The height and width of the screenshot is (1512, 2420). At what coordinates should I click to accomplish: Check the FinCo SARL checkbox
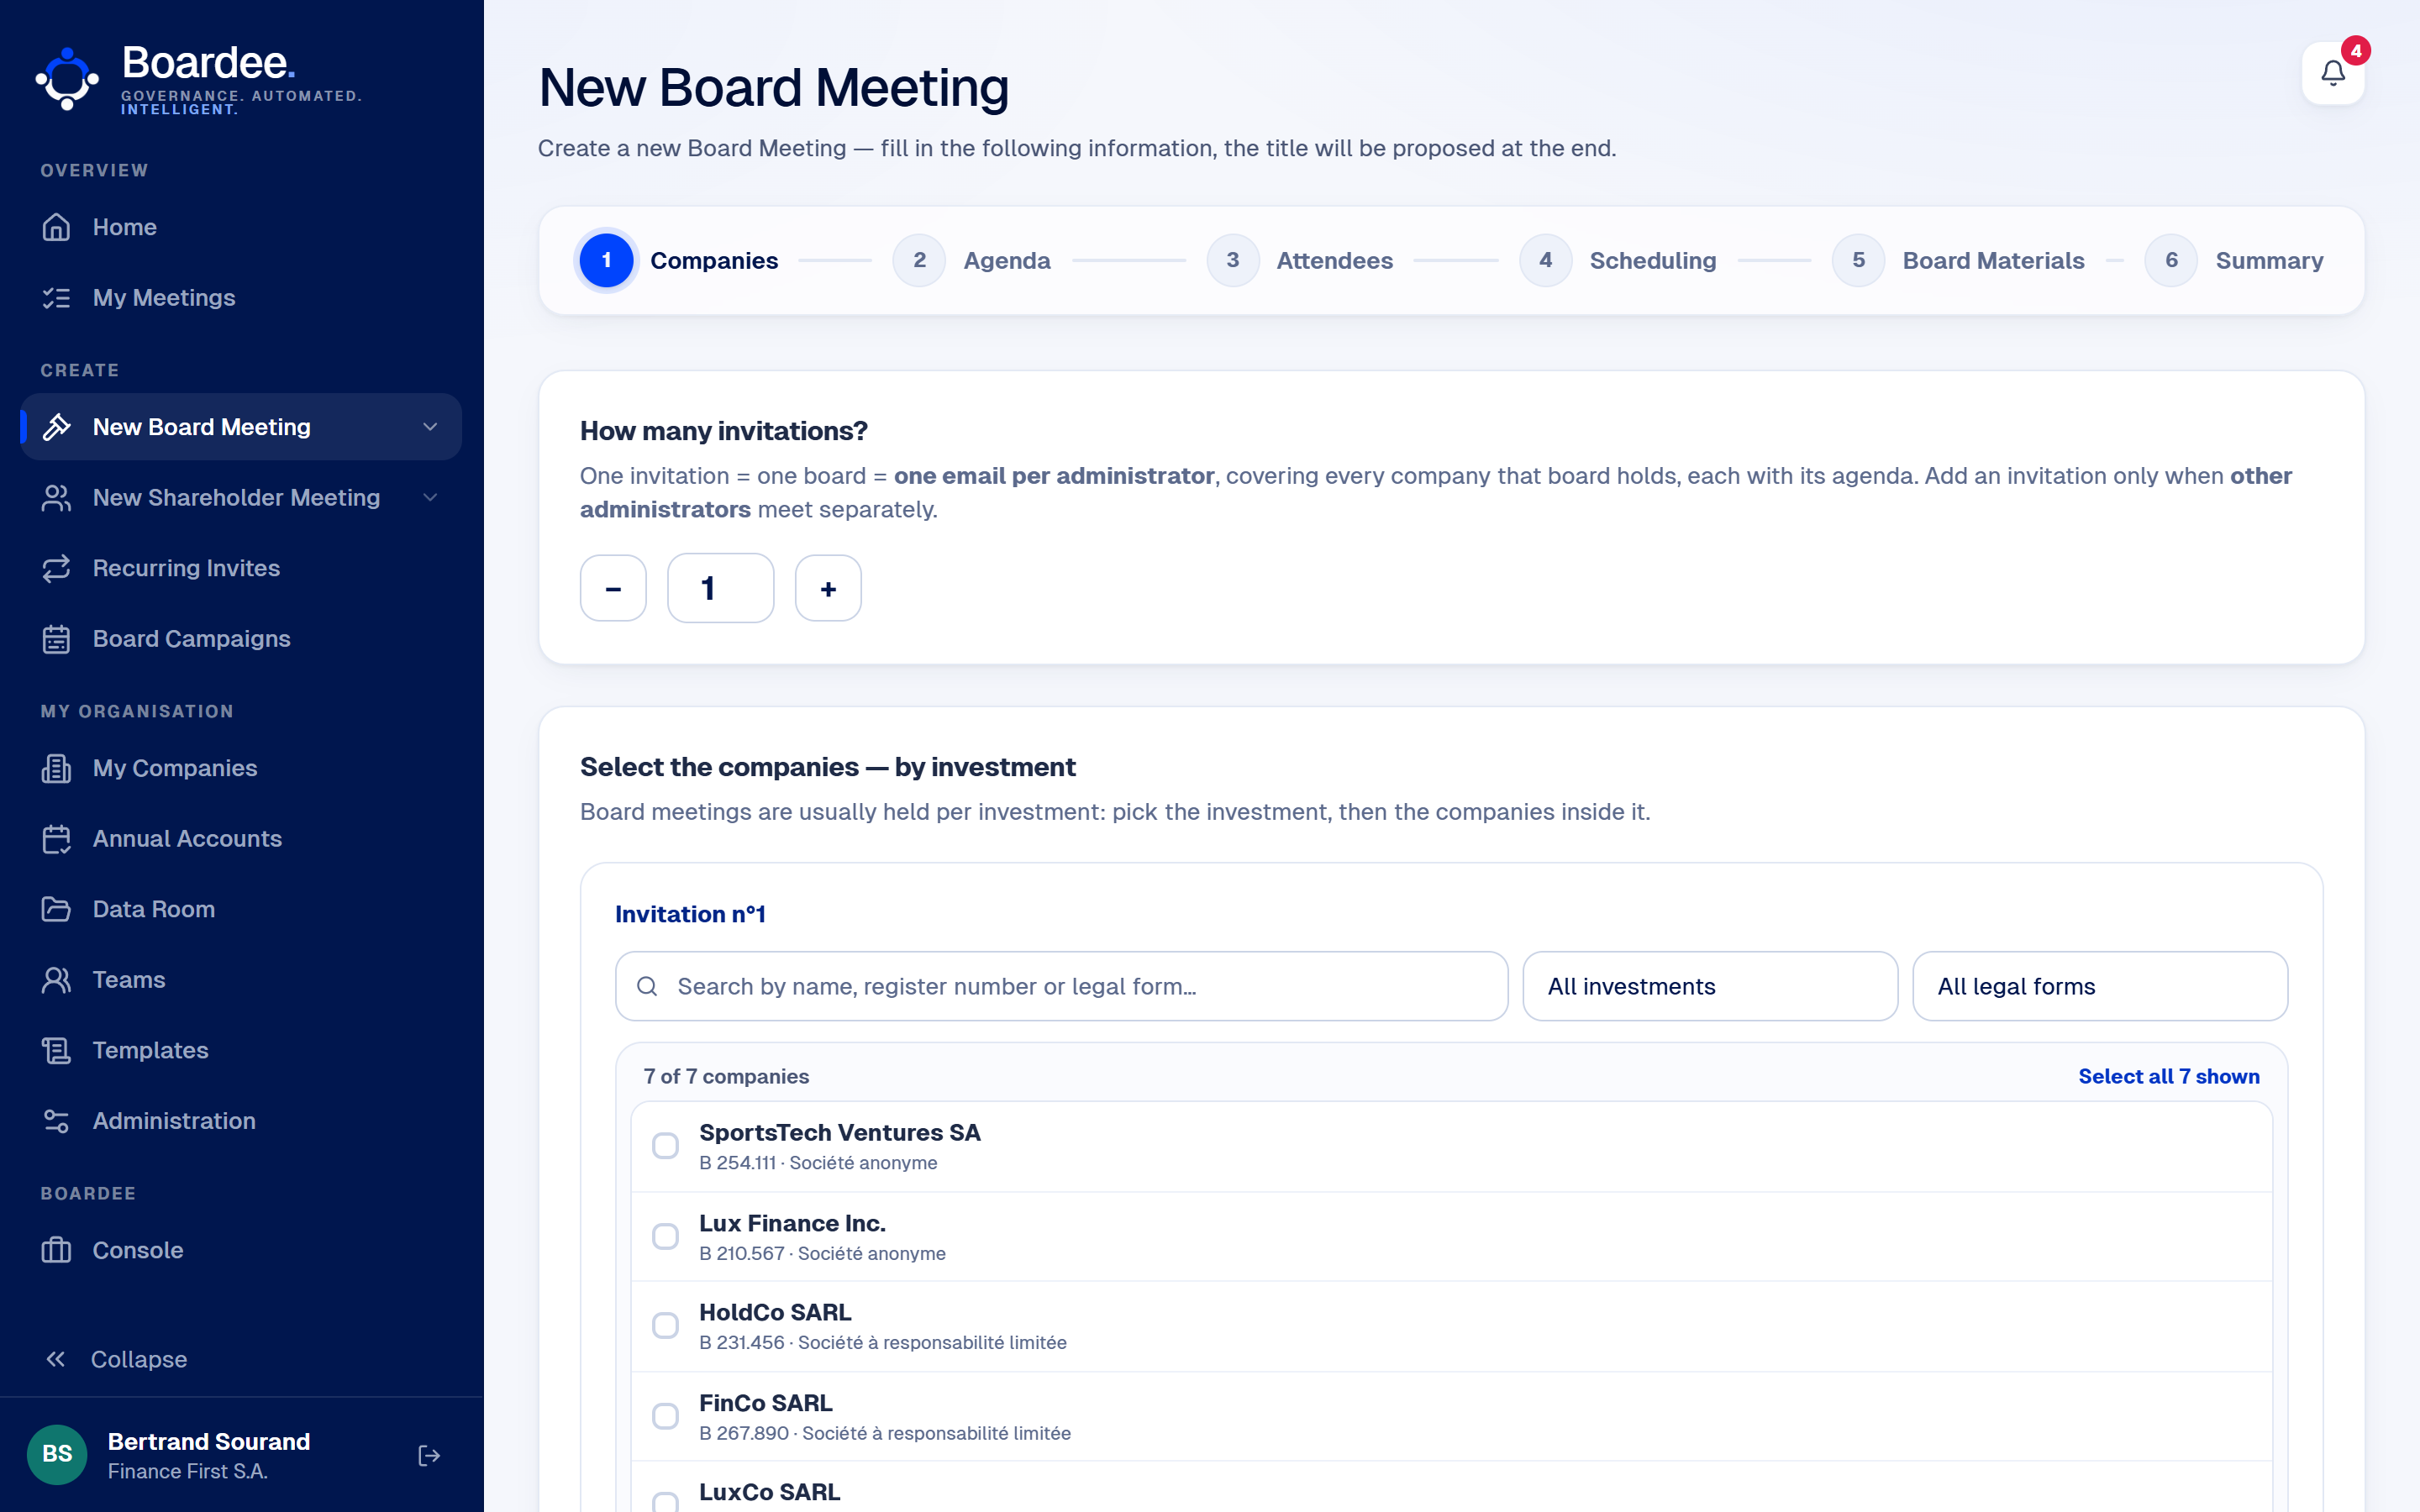[x=665, y=1416]
